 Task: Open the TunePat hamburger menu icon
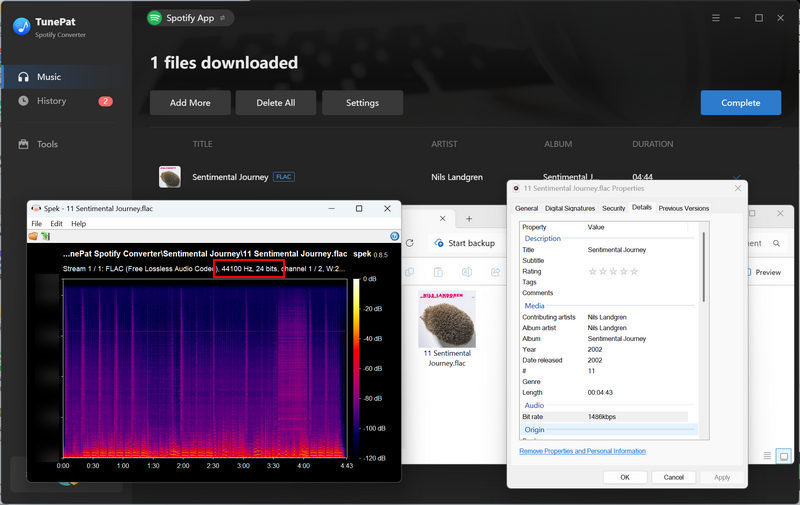tap(716, 18)
